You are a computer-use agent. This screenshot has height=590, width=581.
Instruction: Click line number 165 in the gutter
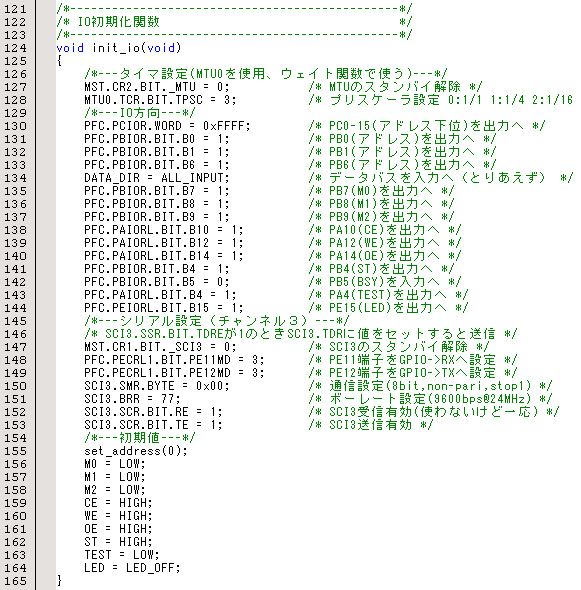(15, 581)
